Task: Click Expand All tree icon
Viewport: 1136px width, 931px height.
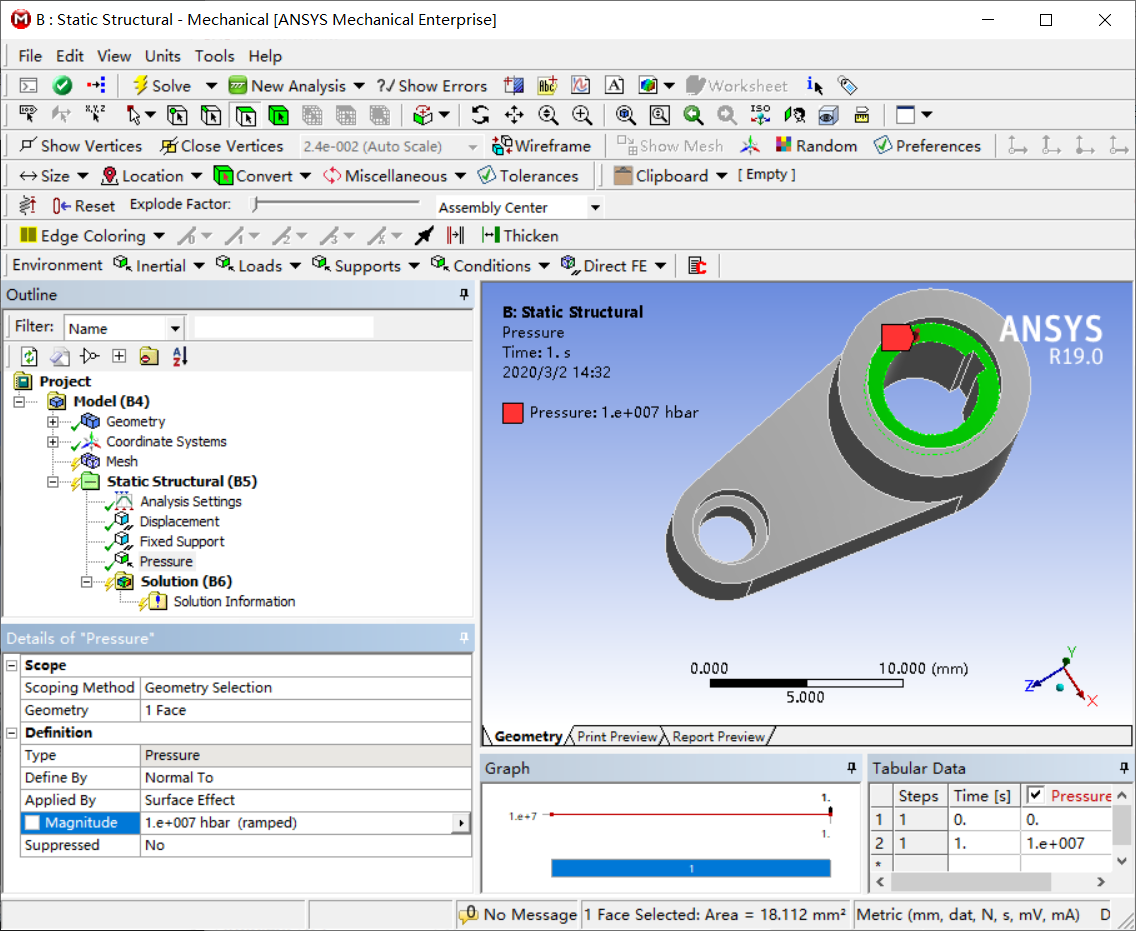Action: [x=119, y=356]
